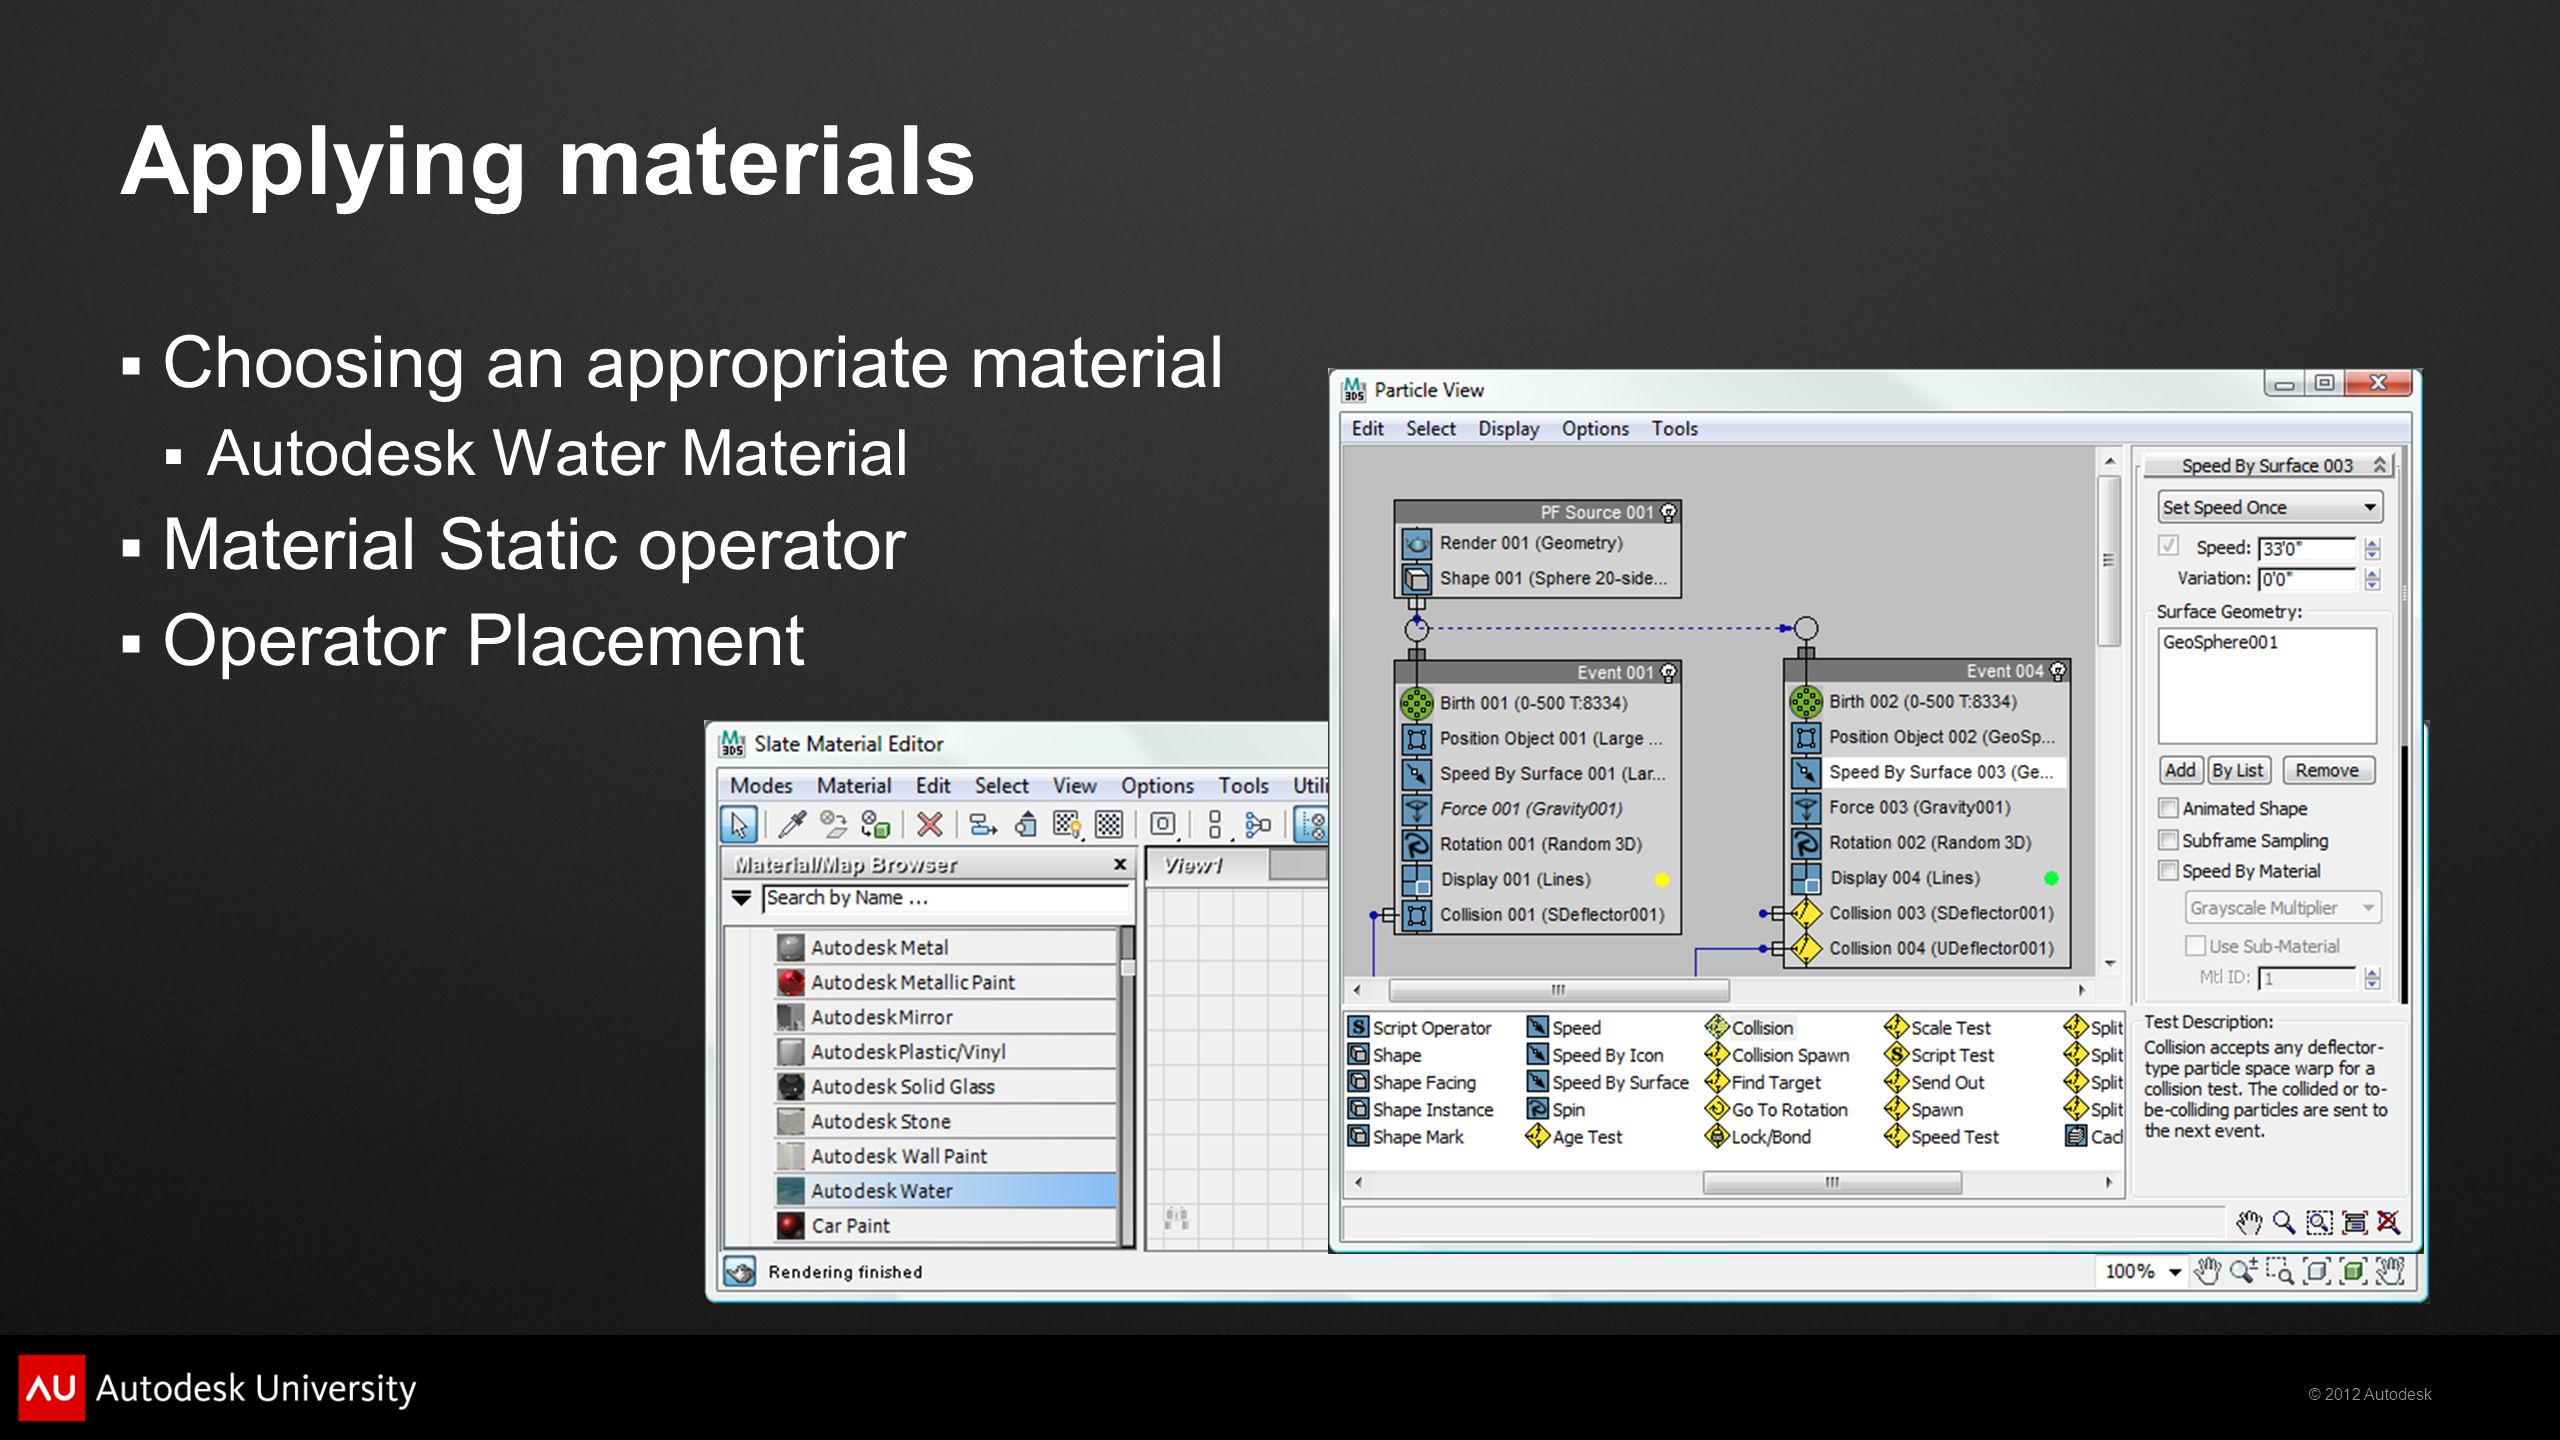
Task: Toggle the Speed checkbox in rollout
Action: pyautogui.click(x=2169, y=546)
